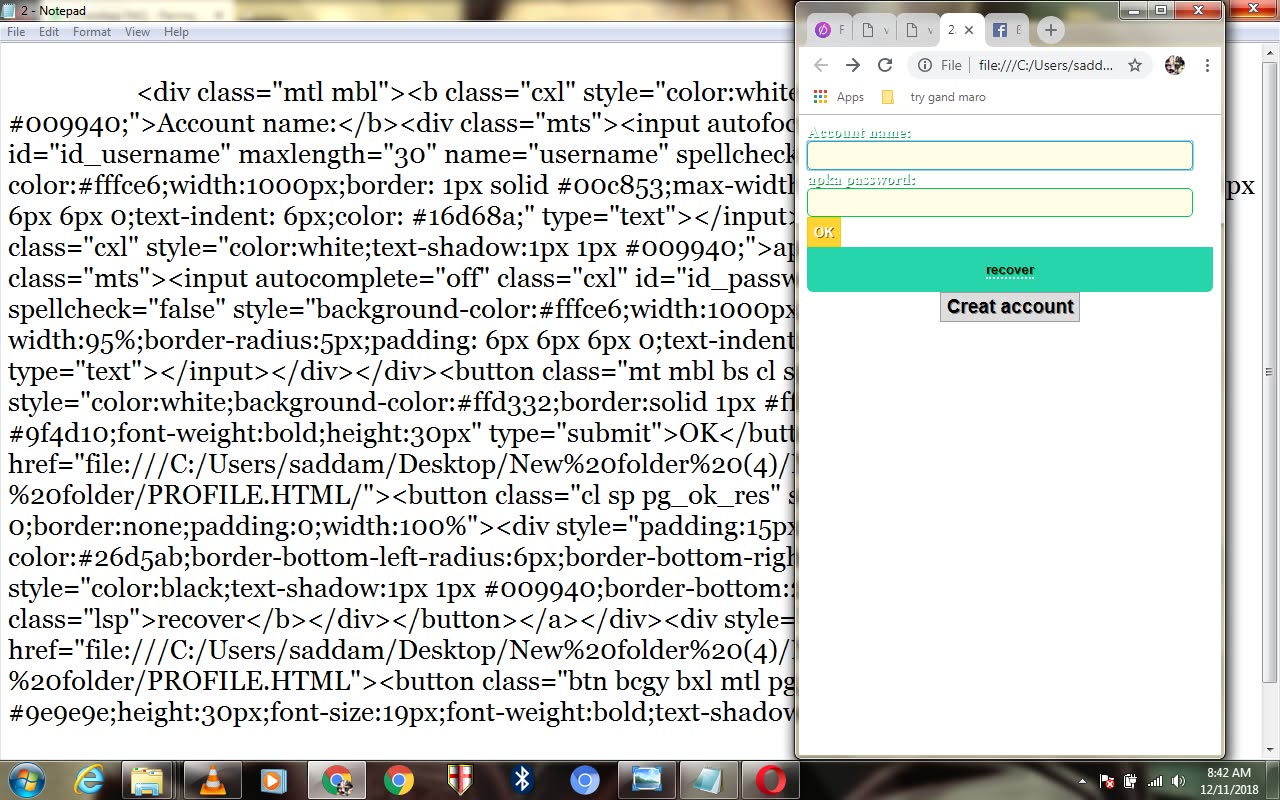This screenshot has width=1280, height=800.
Task: Close the active Chrome tab
Action: pos(968,30)
